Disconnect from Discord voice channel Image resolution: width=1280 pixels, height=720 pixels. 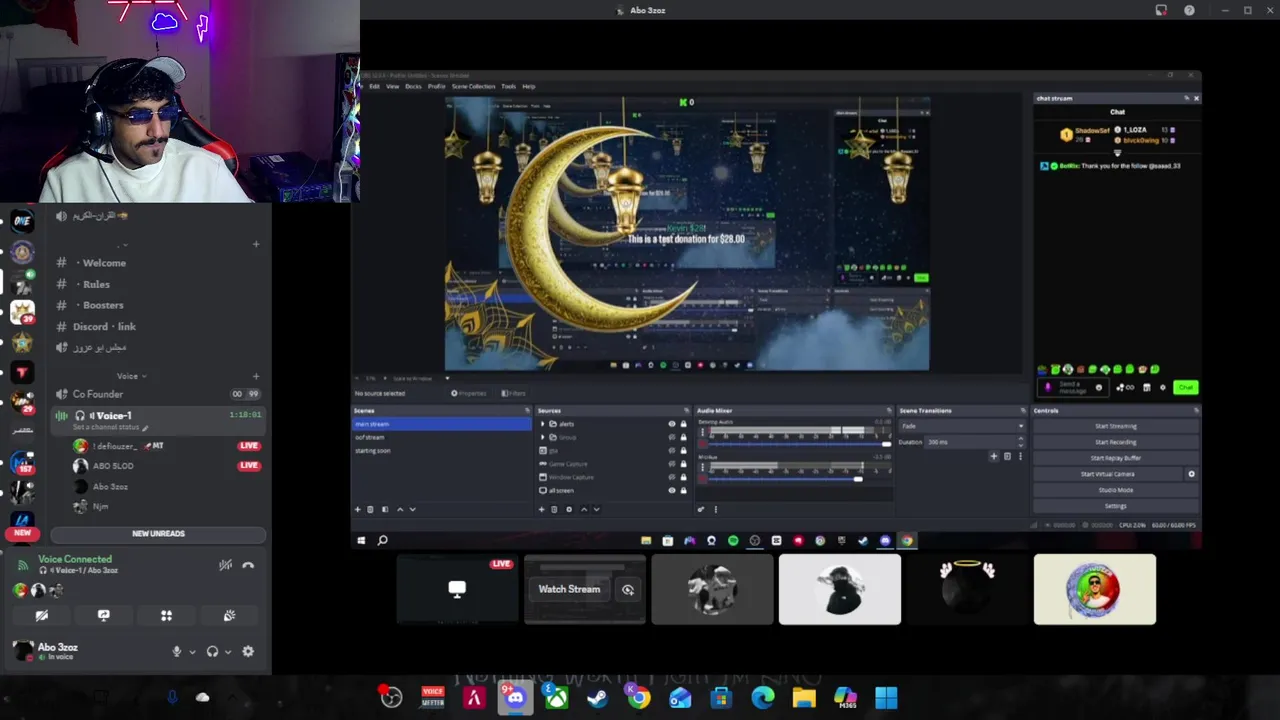click(x=248, y=565)
